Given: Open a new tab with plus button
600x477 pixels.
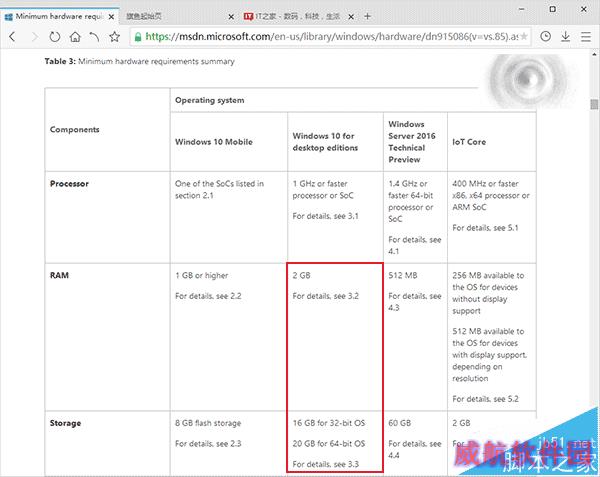Looking at the screenshot, I should 367,16.
